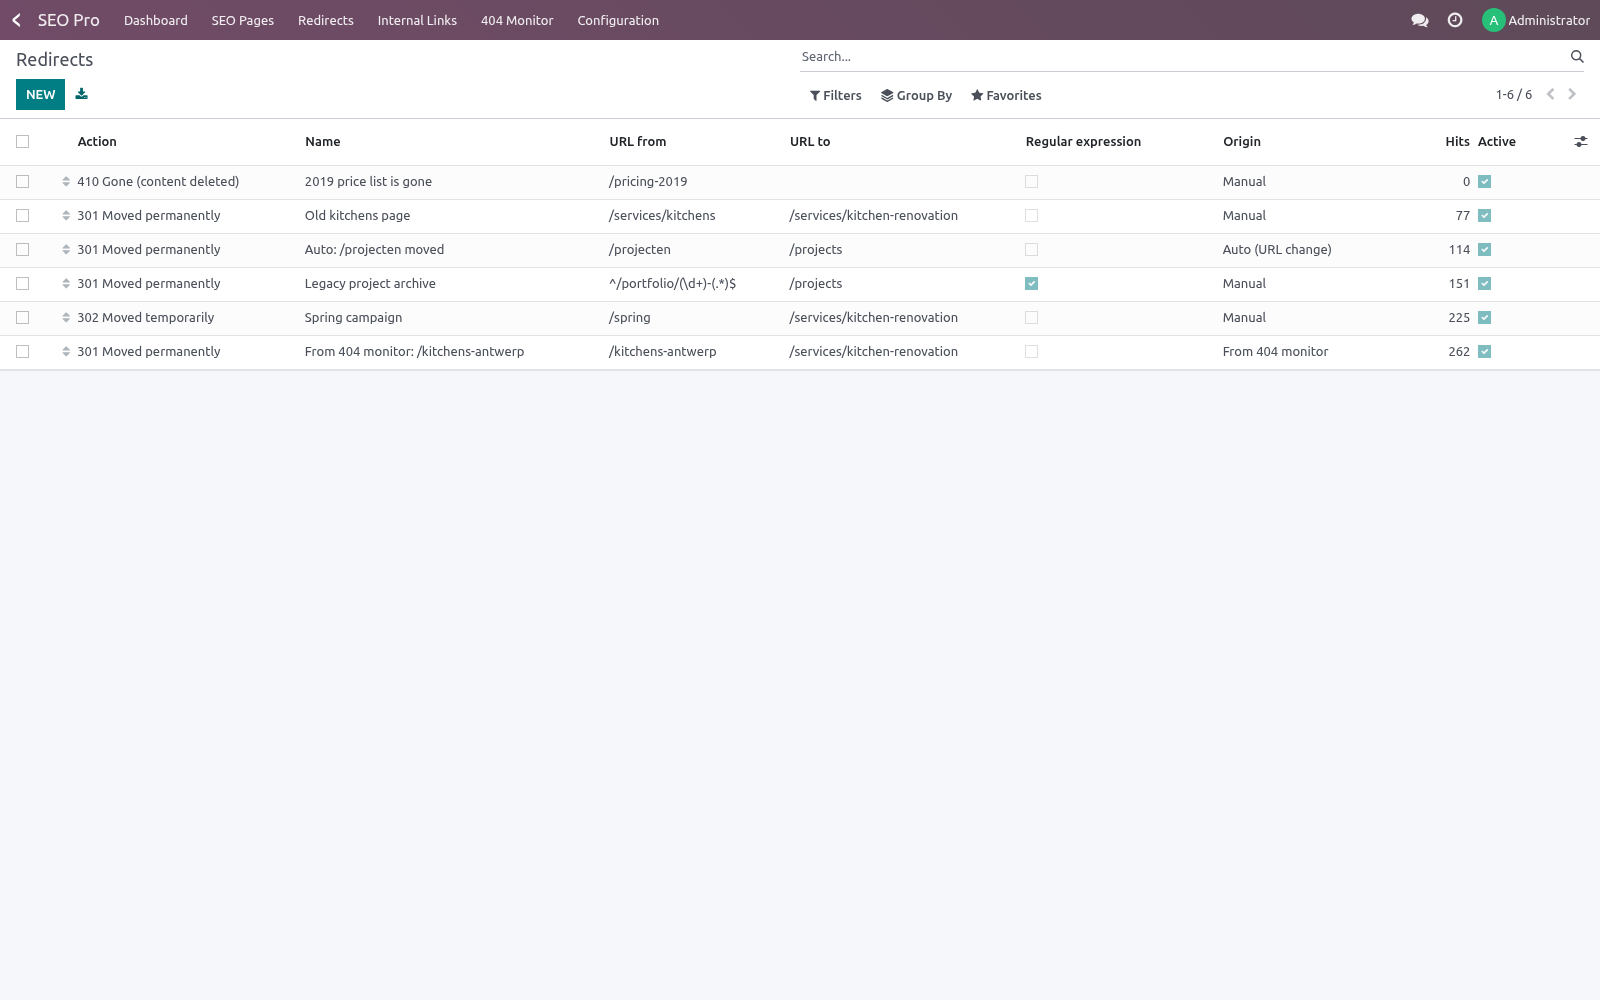Click 302 Moved temporarily action cell
The height and width of the screenshot is (1000, 1600).
[x=146, y=318]
